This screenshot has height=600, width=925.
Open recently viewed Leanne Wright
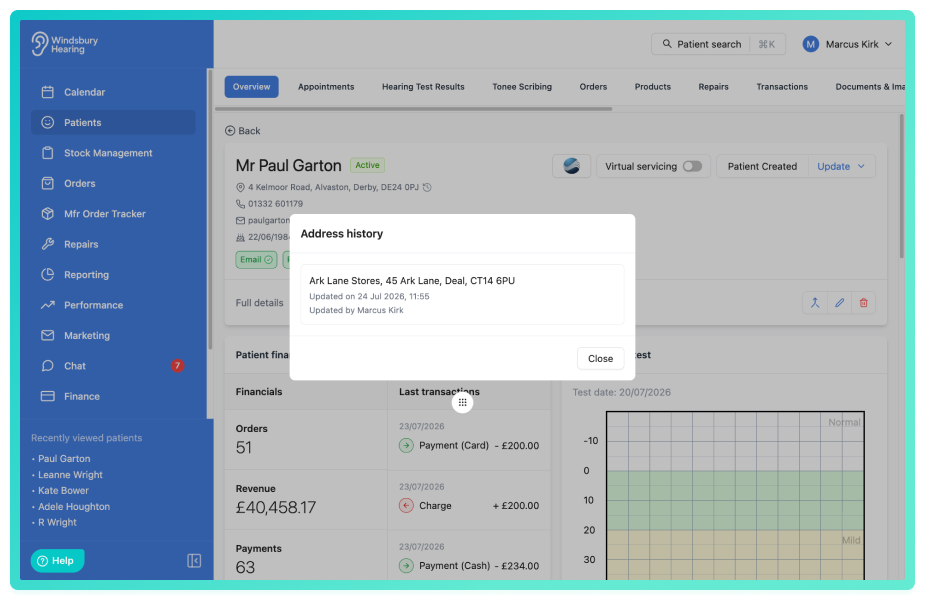pos(70,475)
